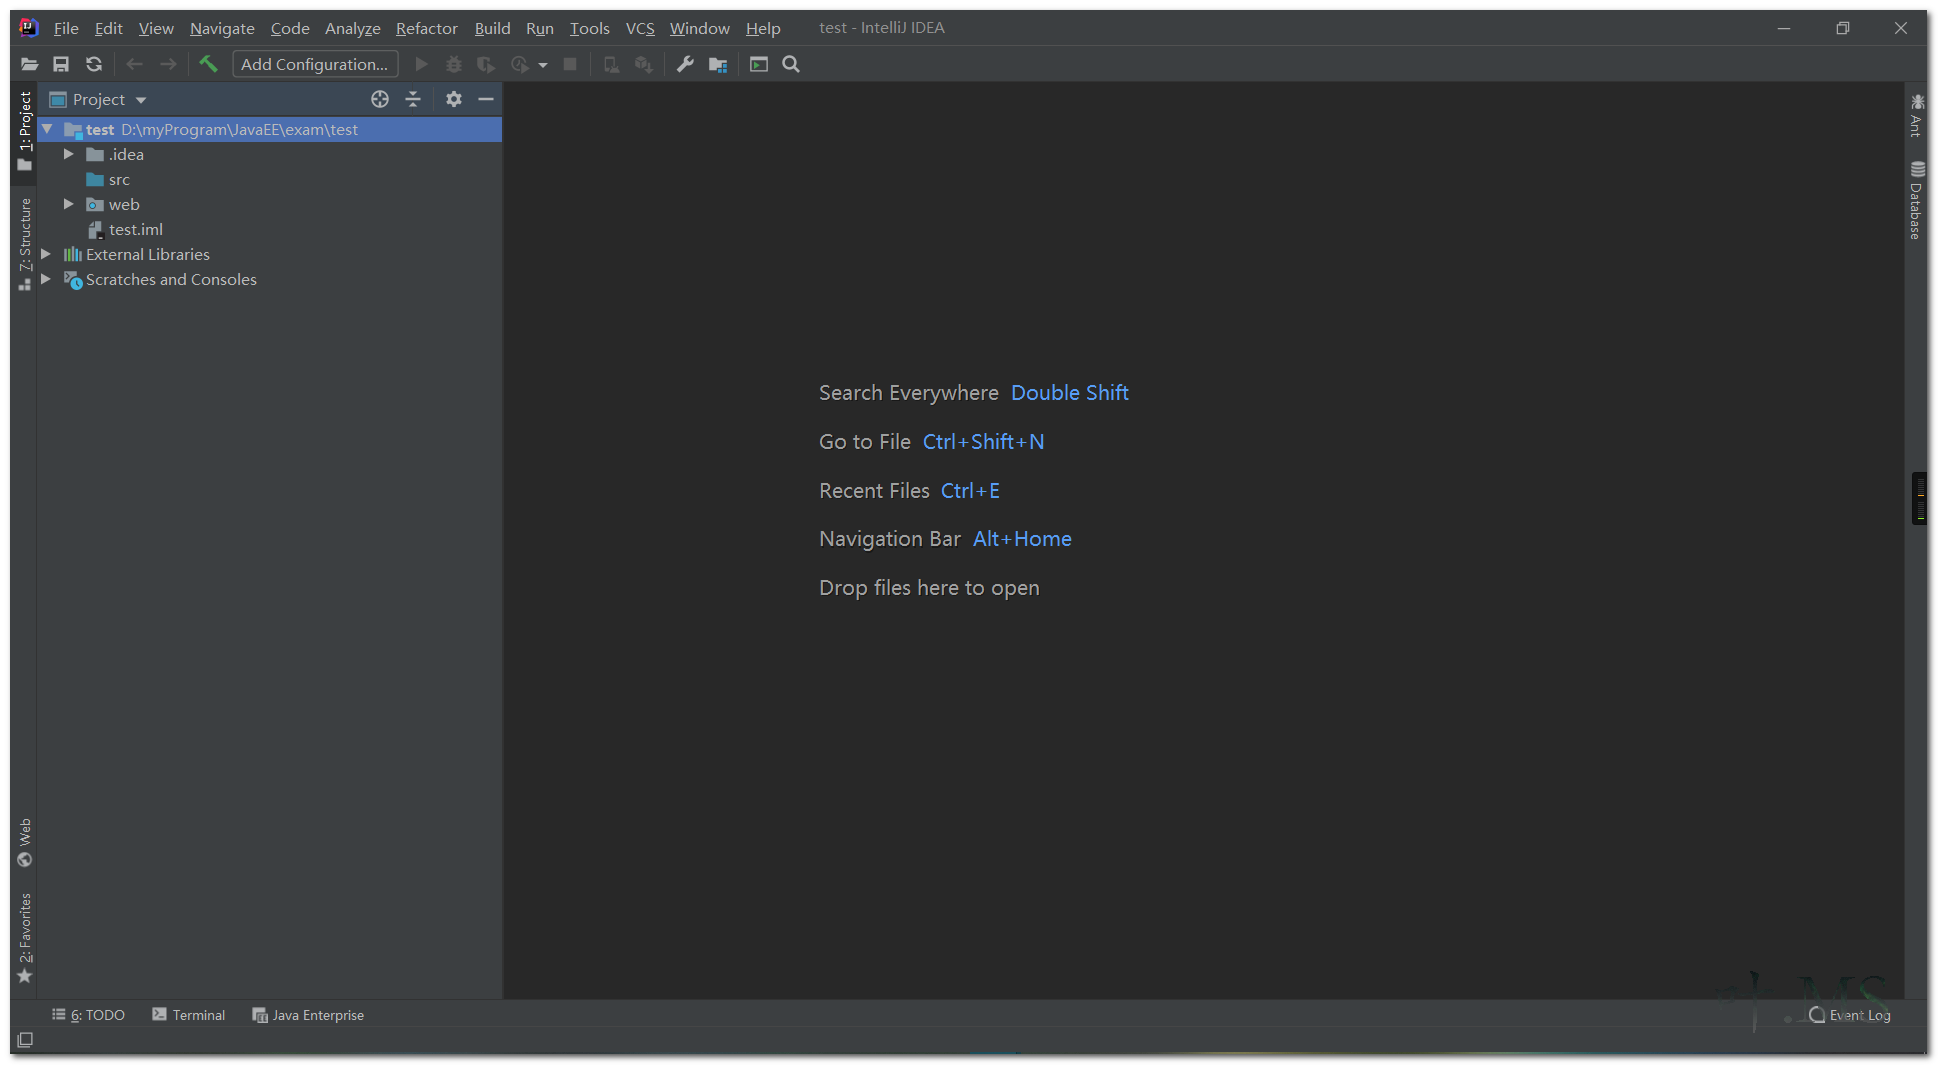
Task: Open the View menu
Action: (x=156, y=28)
